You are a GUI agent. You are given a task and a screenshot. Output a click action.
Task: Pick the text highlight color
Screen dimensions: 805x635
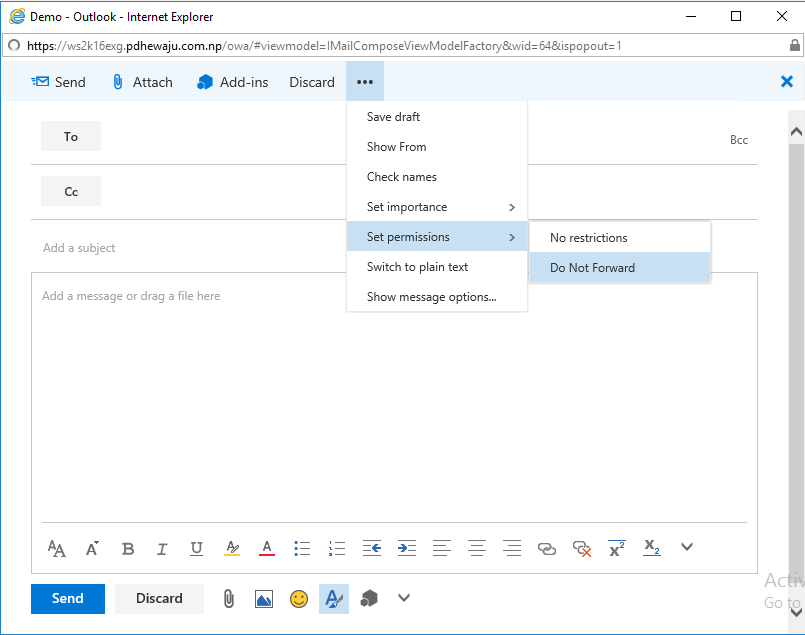pos(232,548)
